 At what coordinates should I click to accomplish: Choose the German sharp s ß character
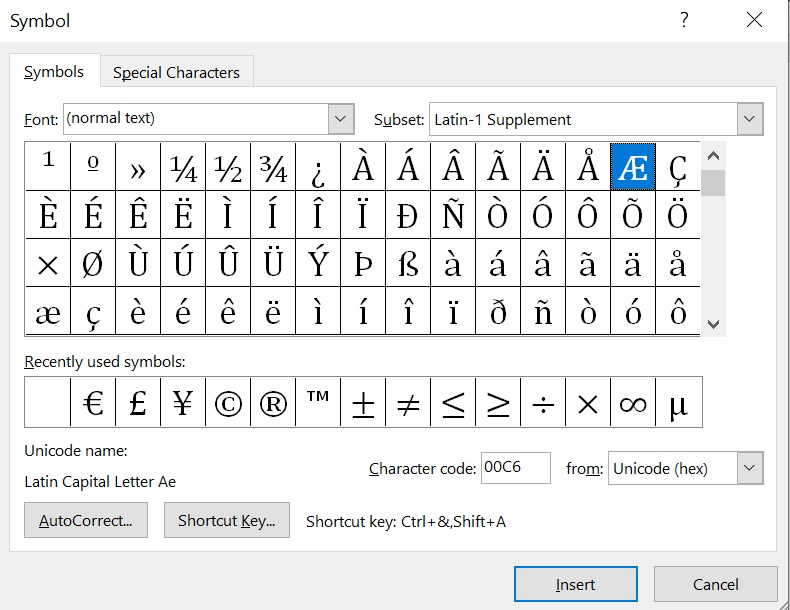click(408, 263)
